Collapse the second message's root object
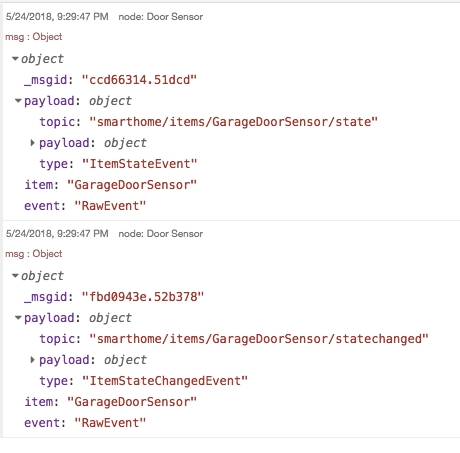Image resolution: width=460 pixels, height=453 pixels. coord(15,276)
